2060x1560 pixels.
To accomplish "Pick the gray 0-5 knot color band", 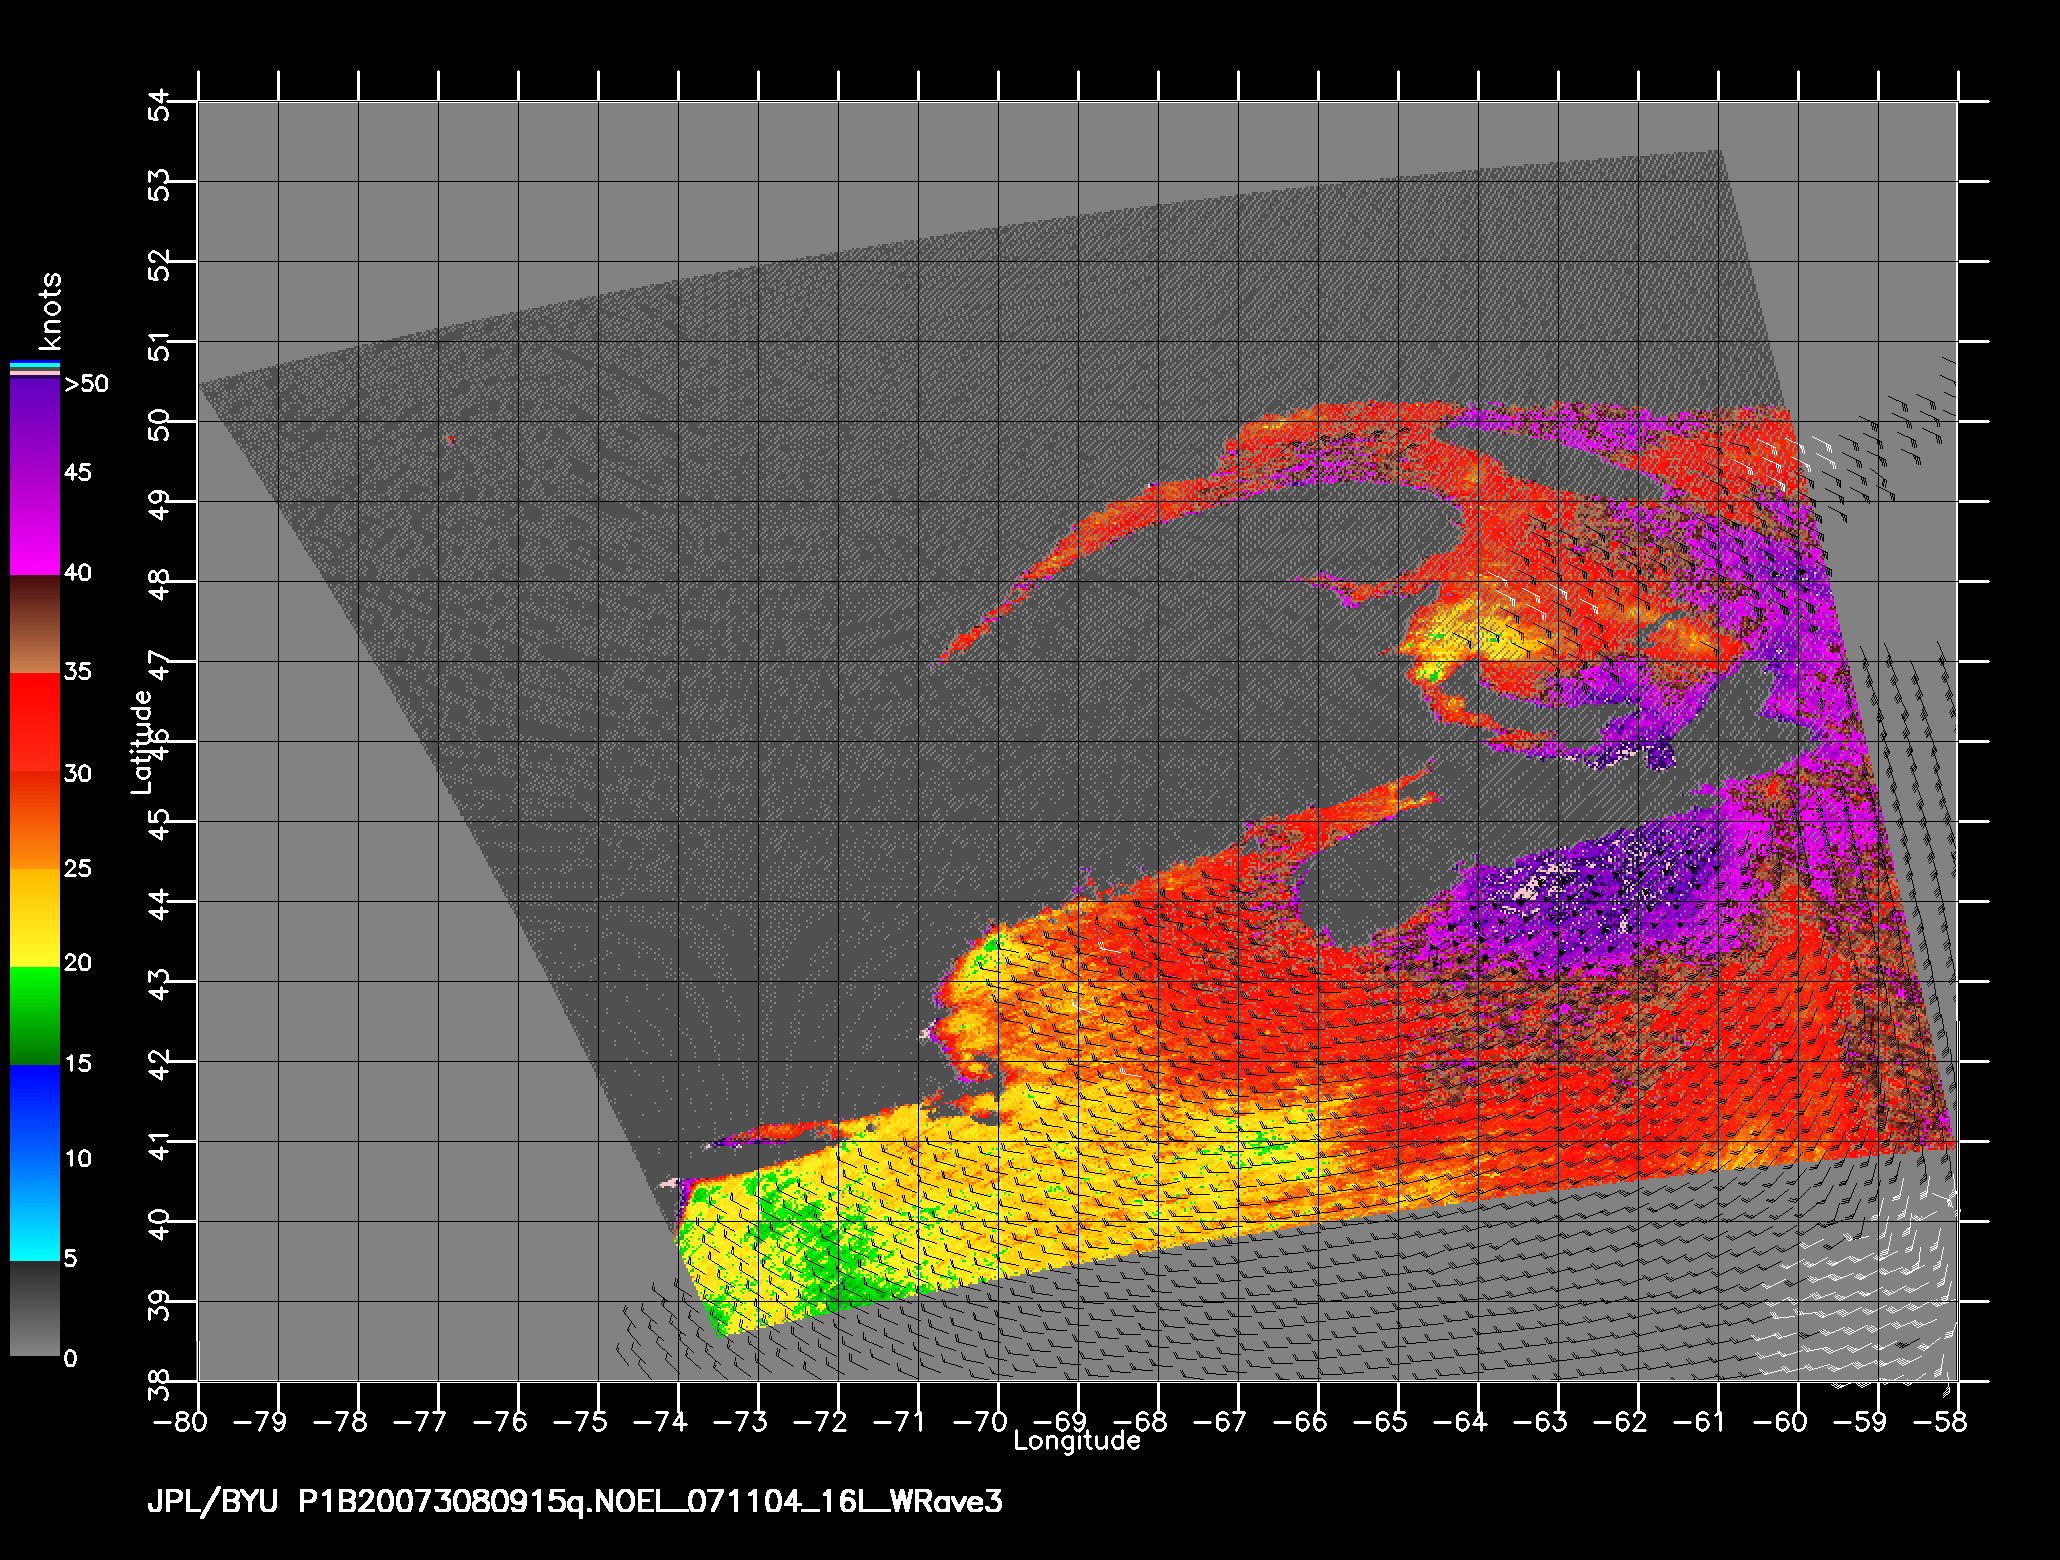I will 35,1308.
